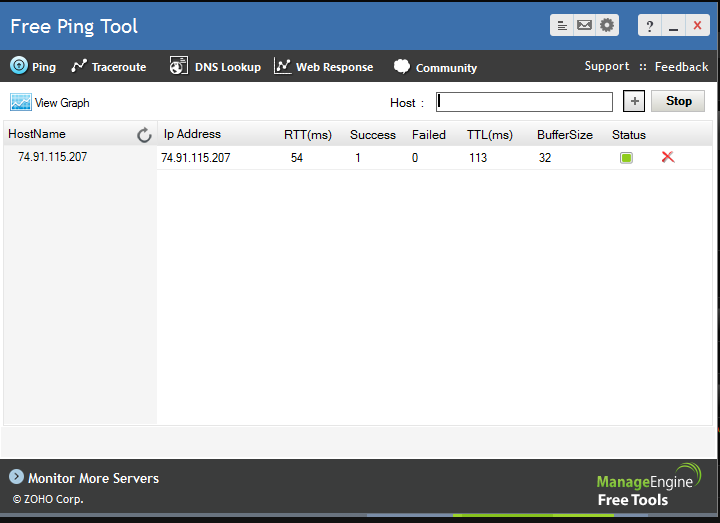The image size is (720, 523).
Task: Click the Success column header
Action: [x=373, y=135]
